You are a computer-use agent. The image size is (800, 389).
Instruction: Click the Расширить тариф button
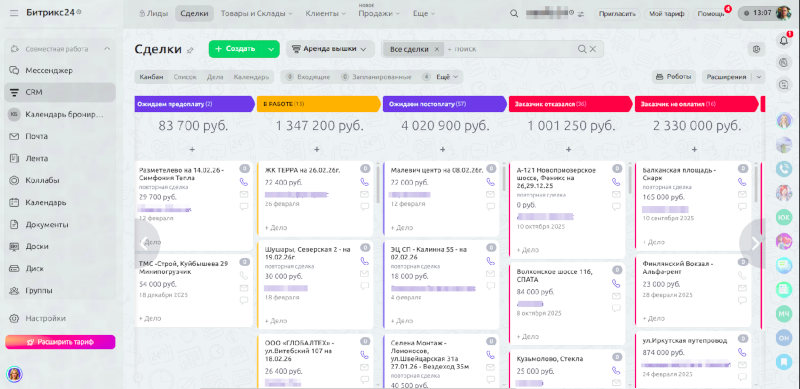point(60,342)
